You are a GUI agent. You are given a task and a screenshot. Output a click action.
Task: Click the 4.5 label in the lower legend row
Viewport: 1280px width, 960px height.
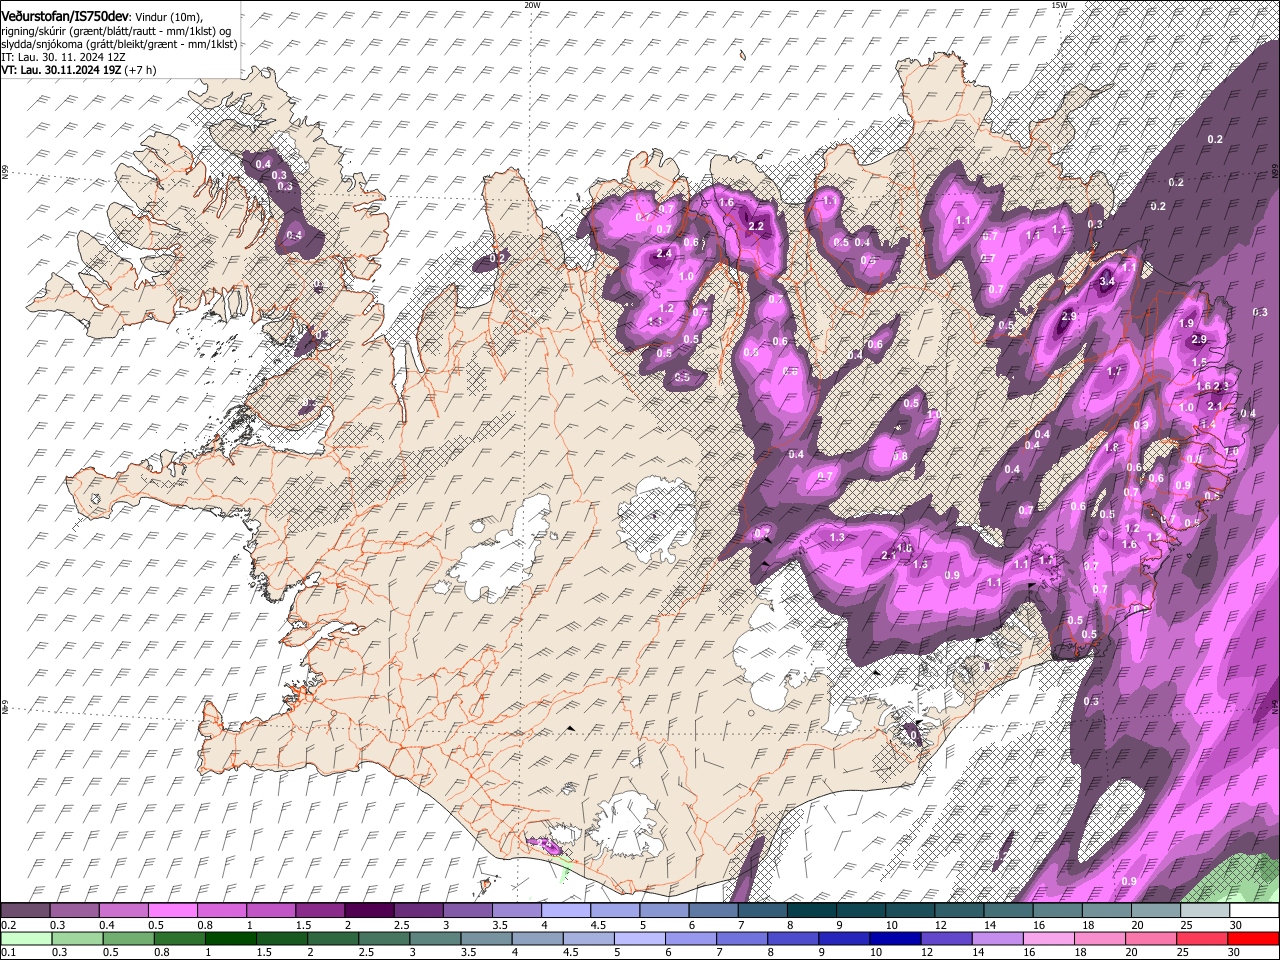[571, 952]
